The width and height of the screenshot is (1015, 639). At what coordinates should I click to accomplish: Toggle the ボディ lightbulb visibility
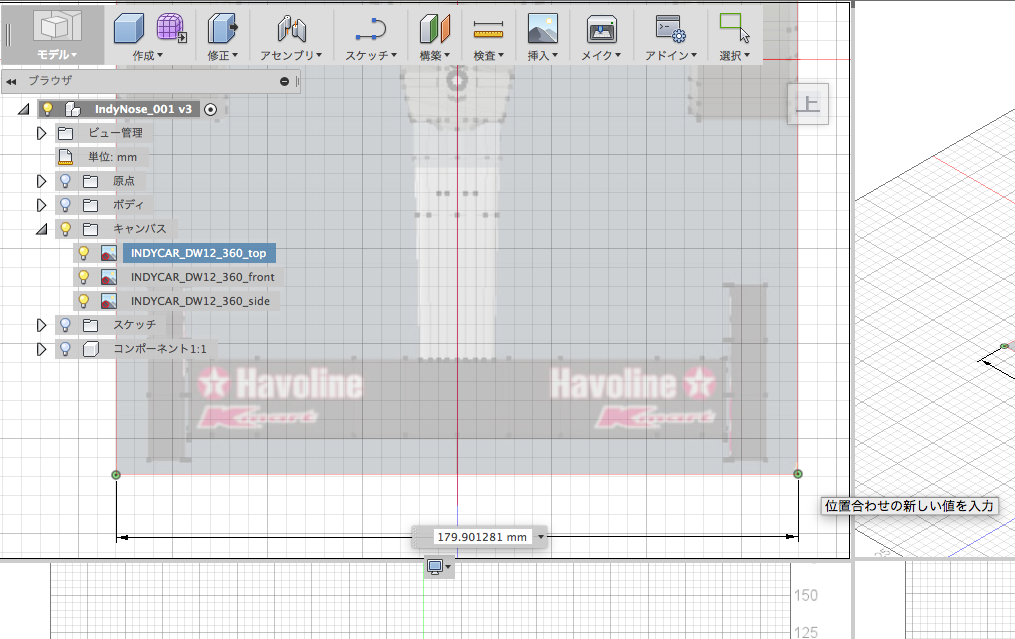tap(65, 205)
